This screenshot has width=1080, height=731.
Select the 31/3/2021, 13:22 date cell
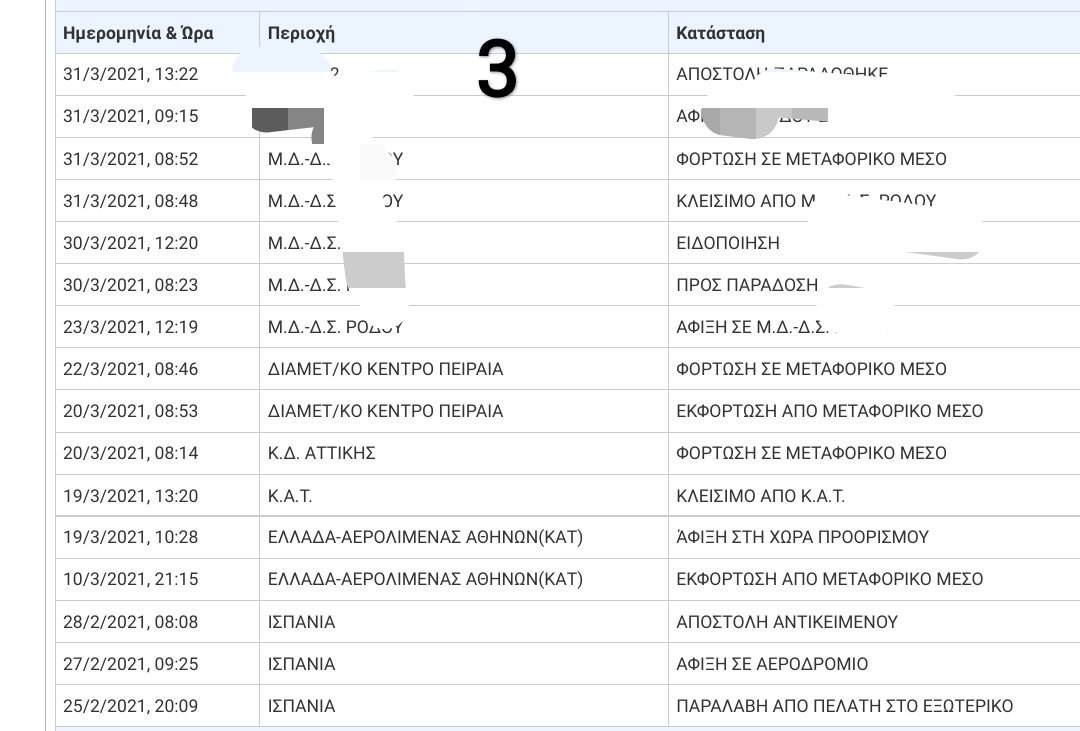(x=130, y=74)
